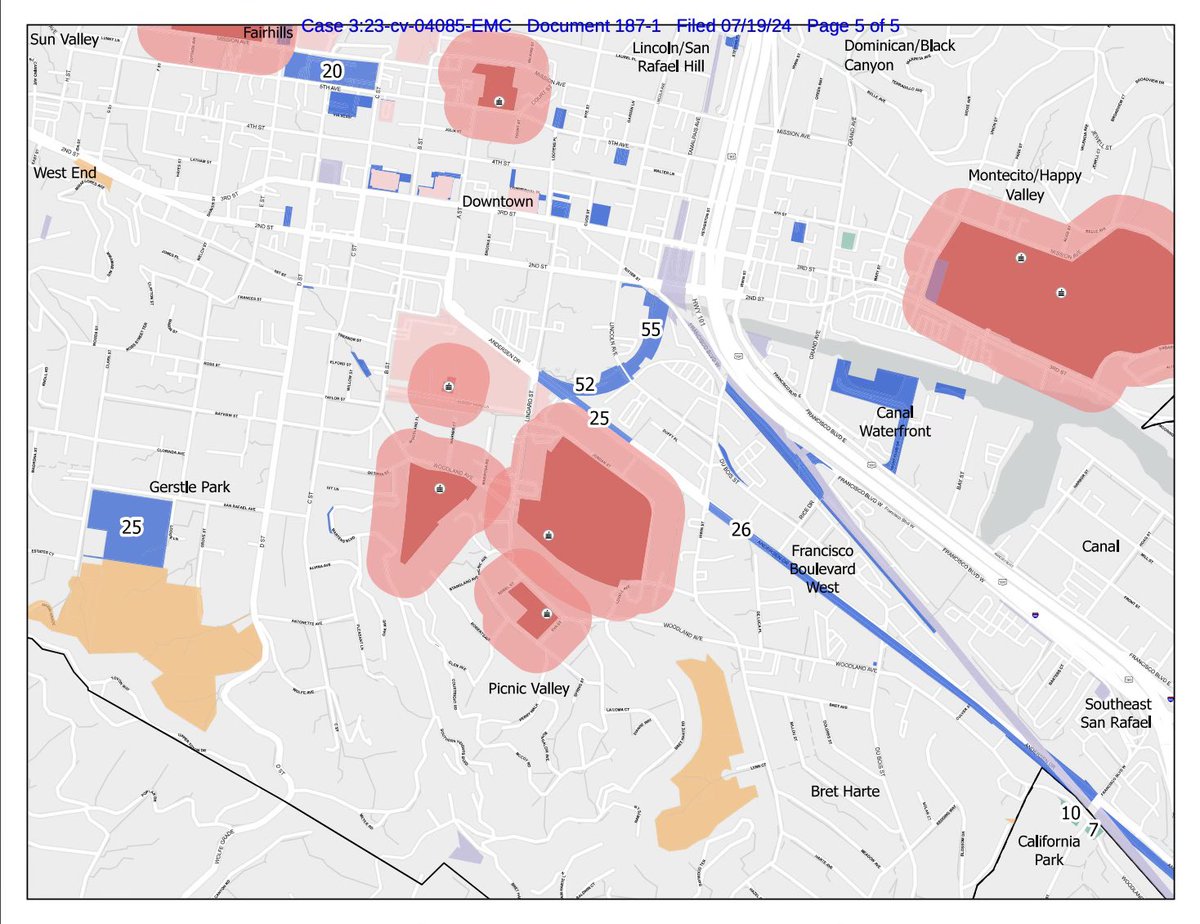Click the Canal Waterfront label
This screenshot has height=924, width=1200.
tap(895, 422)
